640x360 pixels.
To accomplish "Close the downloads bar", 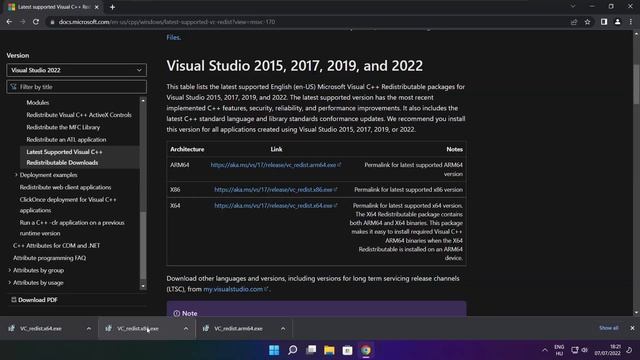I will tap(632, 328).
